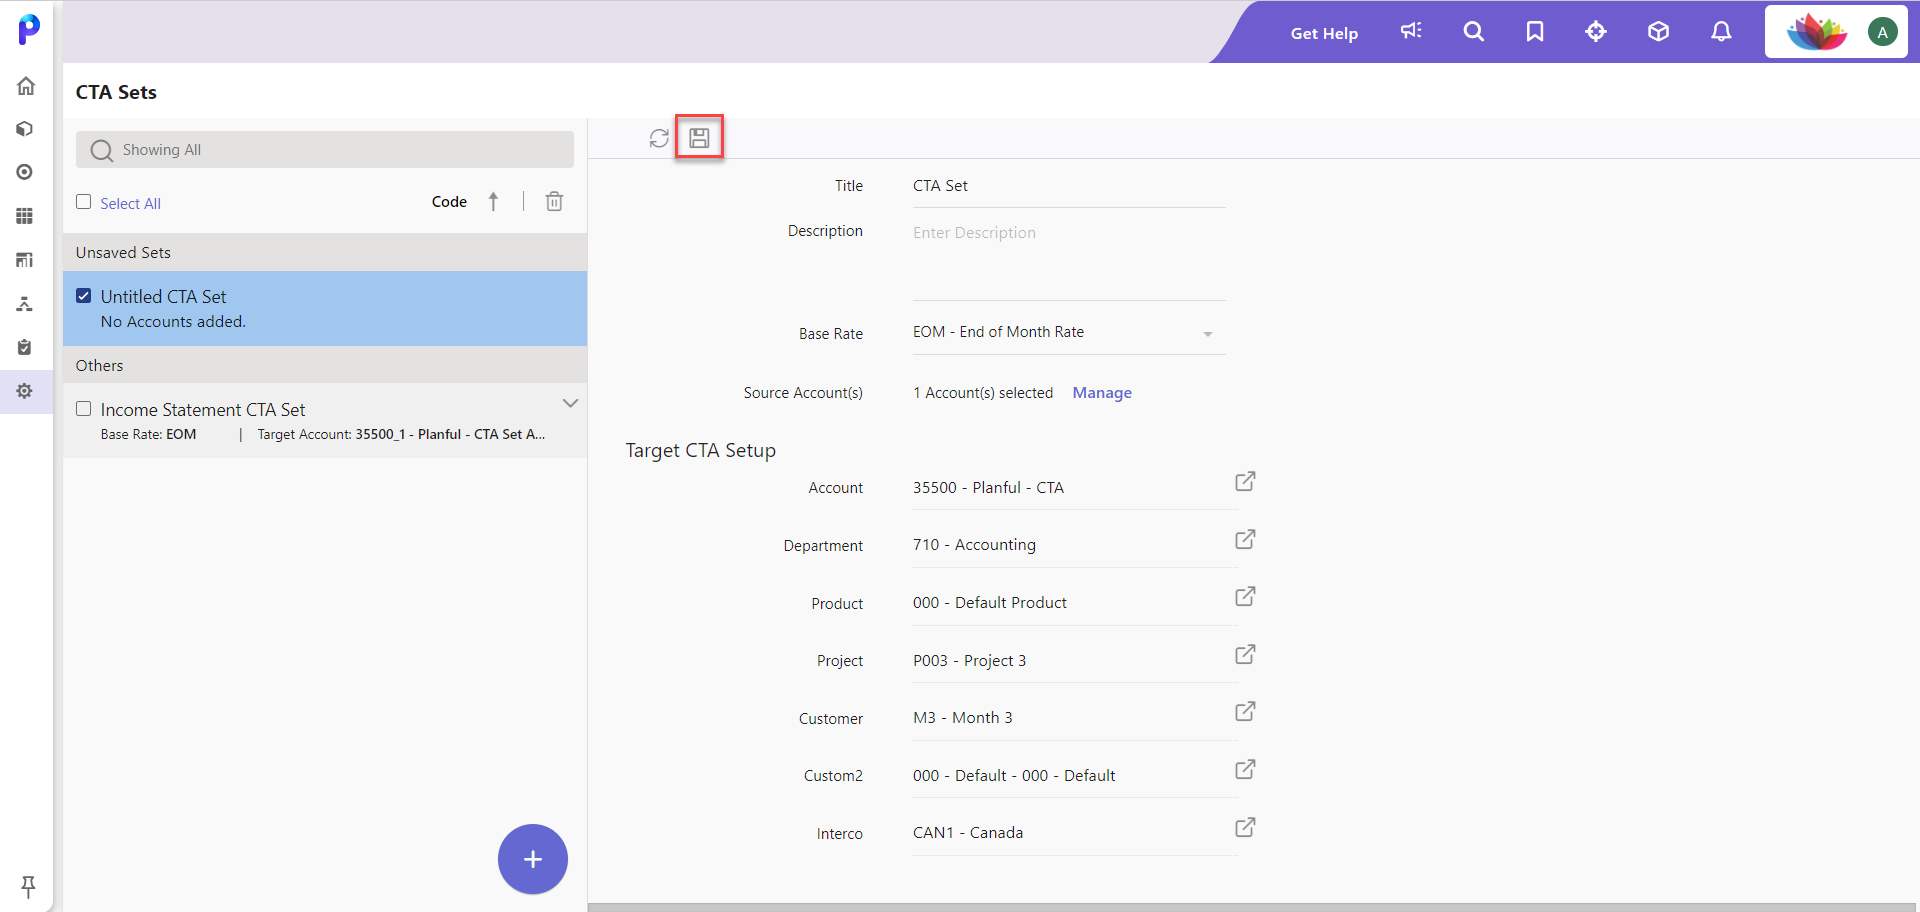The width and height of the screenshot is (1920, 912).
Task: Expand the Income Statement CTA Set row
Action: tap(570, 404)
